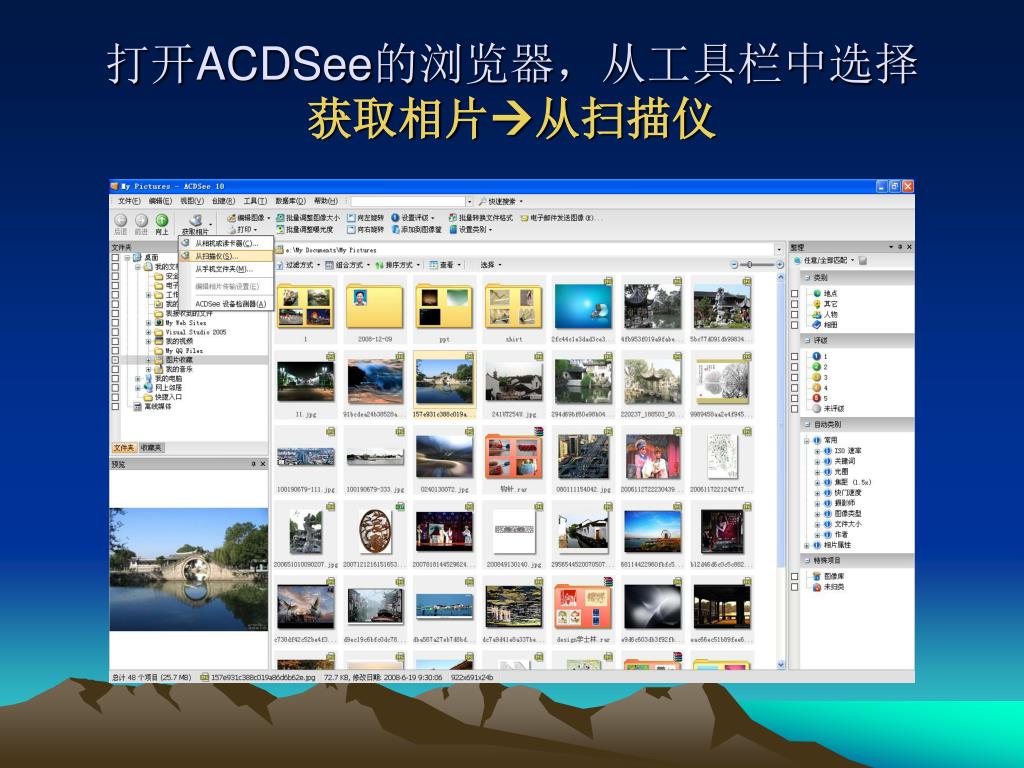This screenshot has height=768, width=1024.
Task: Check the 地点 category checkbox
Action: coord(795,293)
